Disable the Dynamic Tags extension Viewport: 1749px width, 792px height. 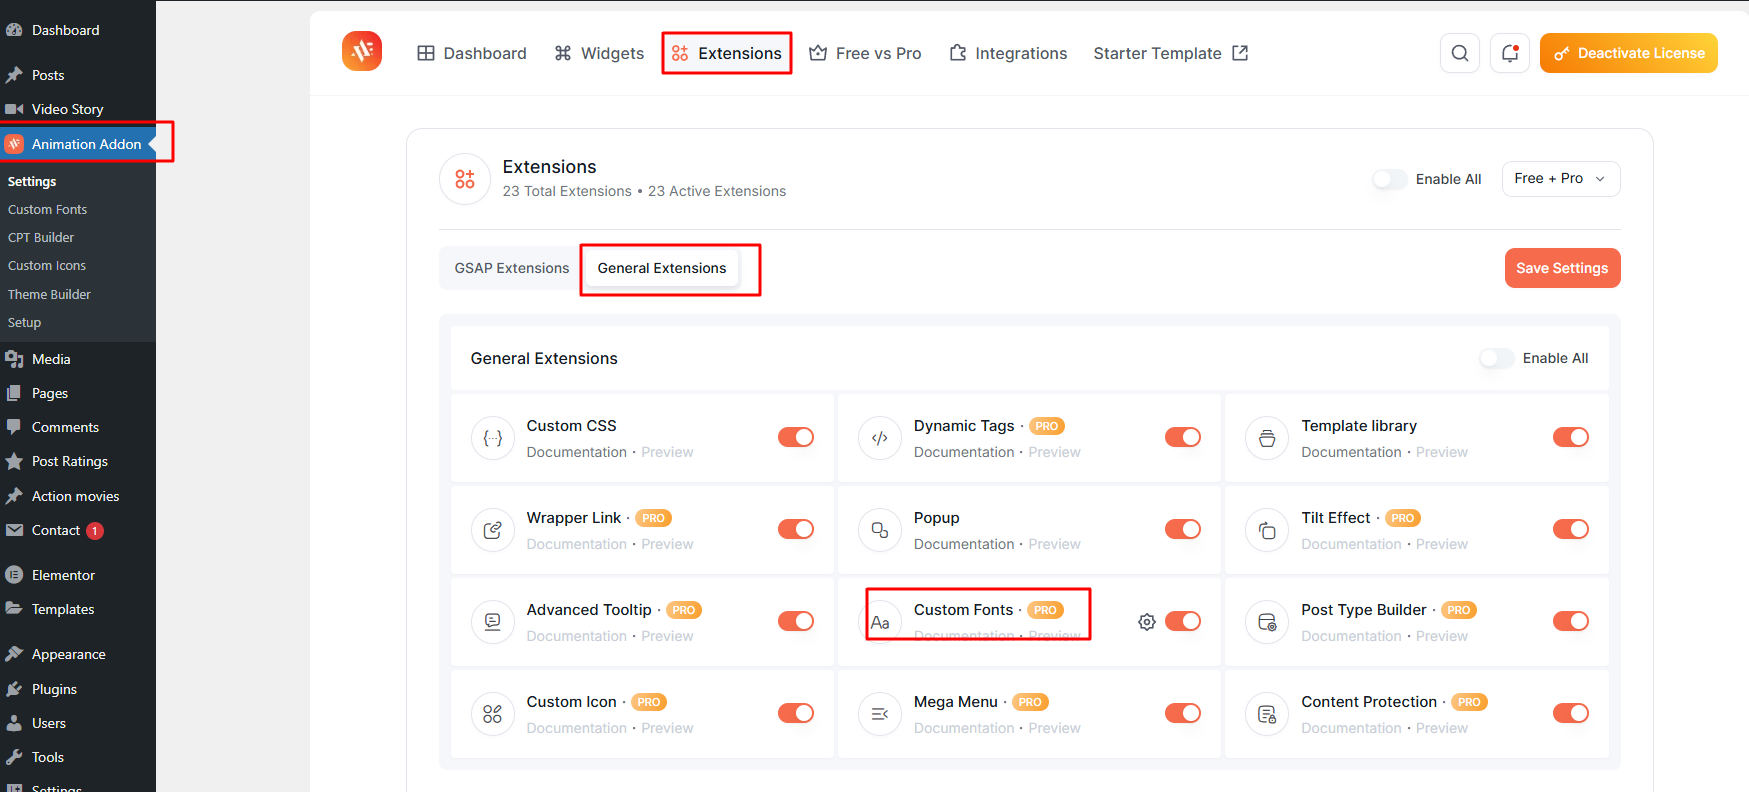[x=1183, y=437]
